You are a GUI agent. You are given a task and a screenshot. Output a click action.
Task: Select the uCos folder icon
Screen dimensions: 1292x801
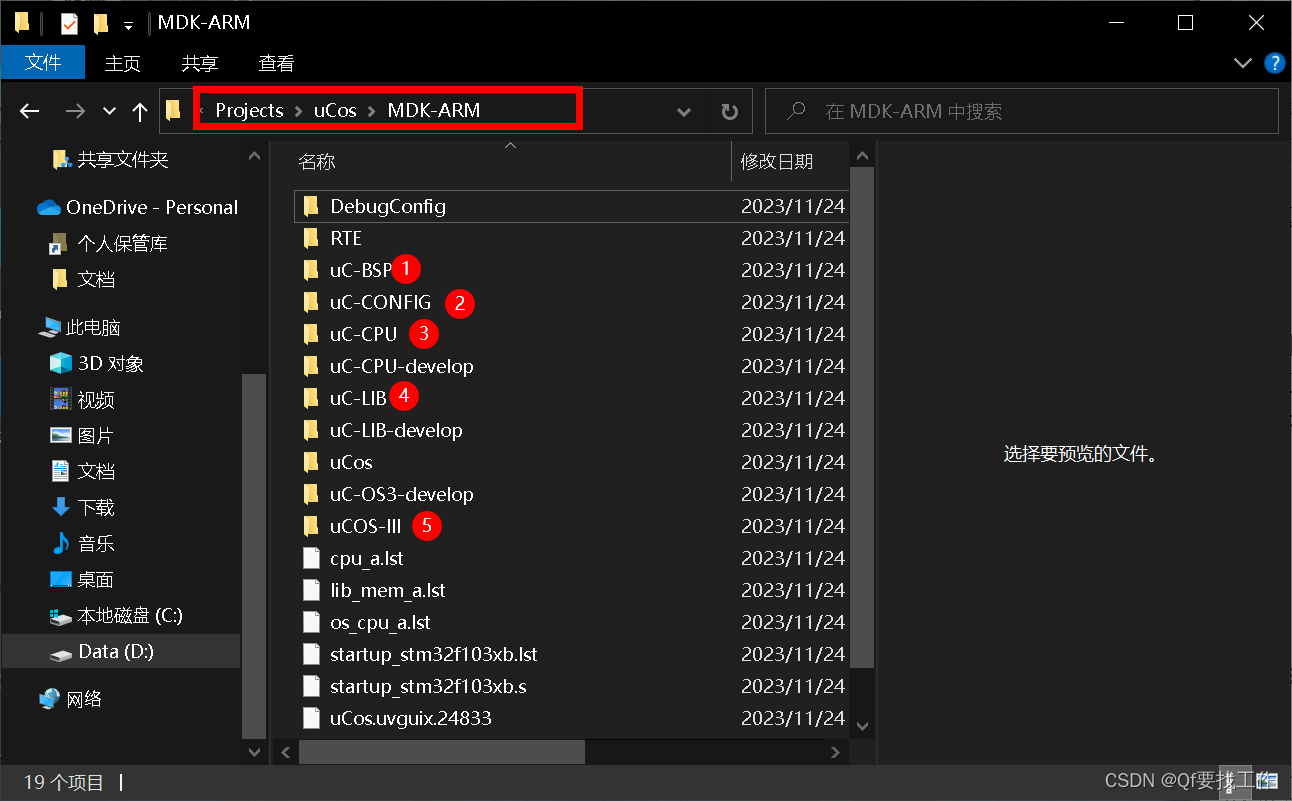311,462
